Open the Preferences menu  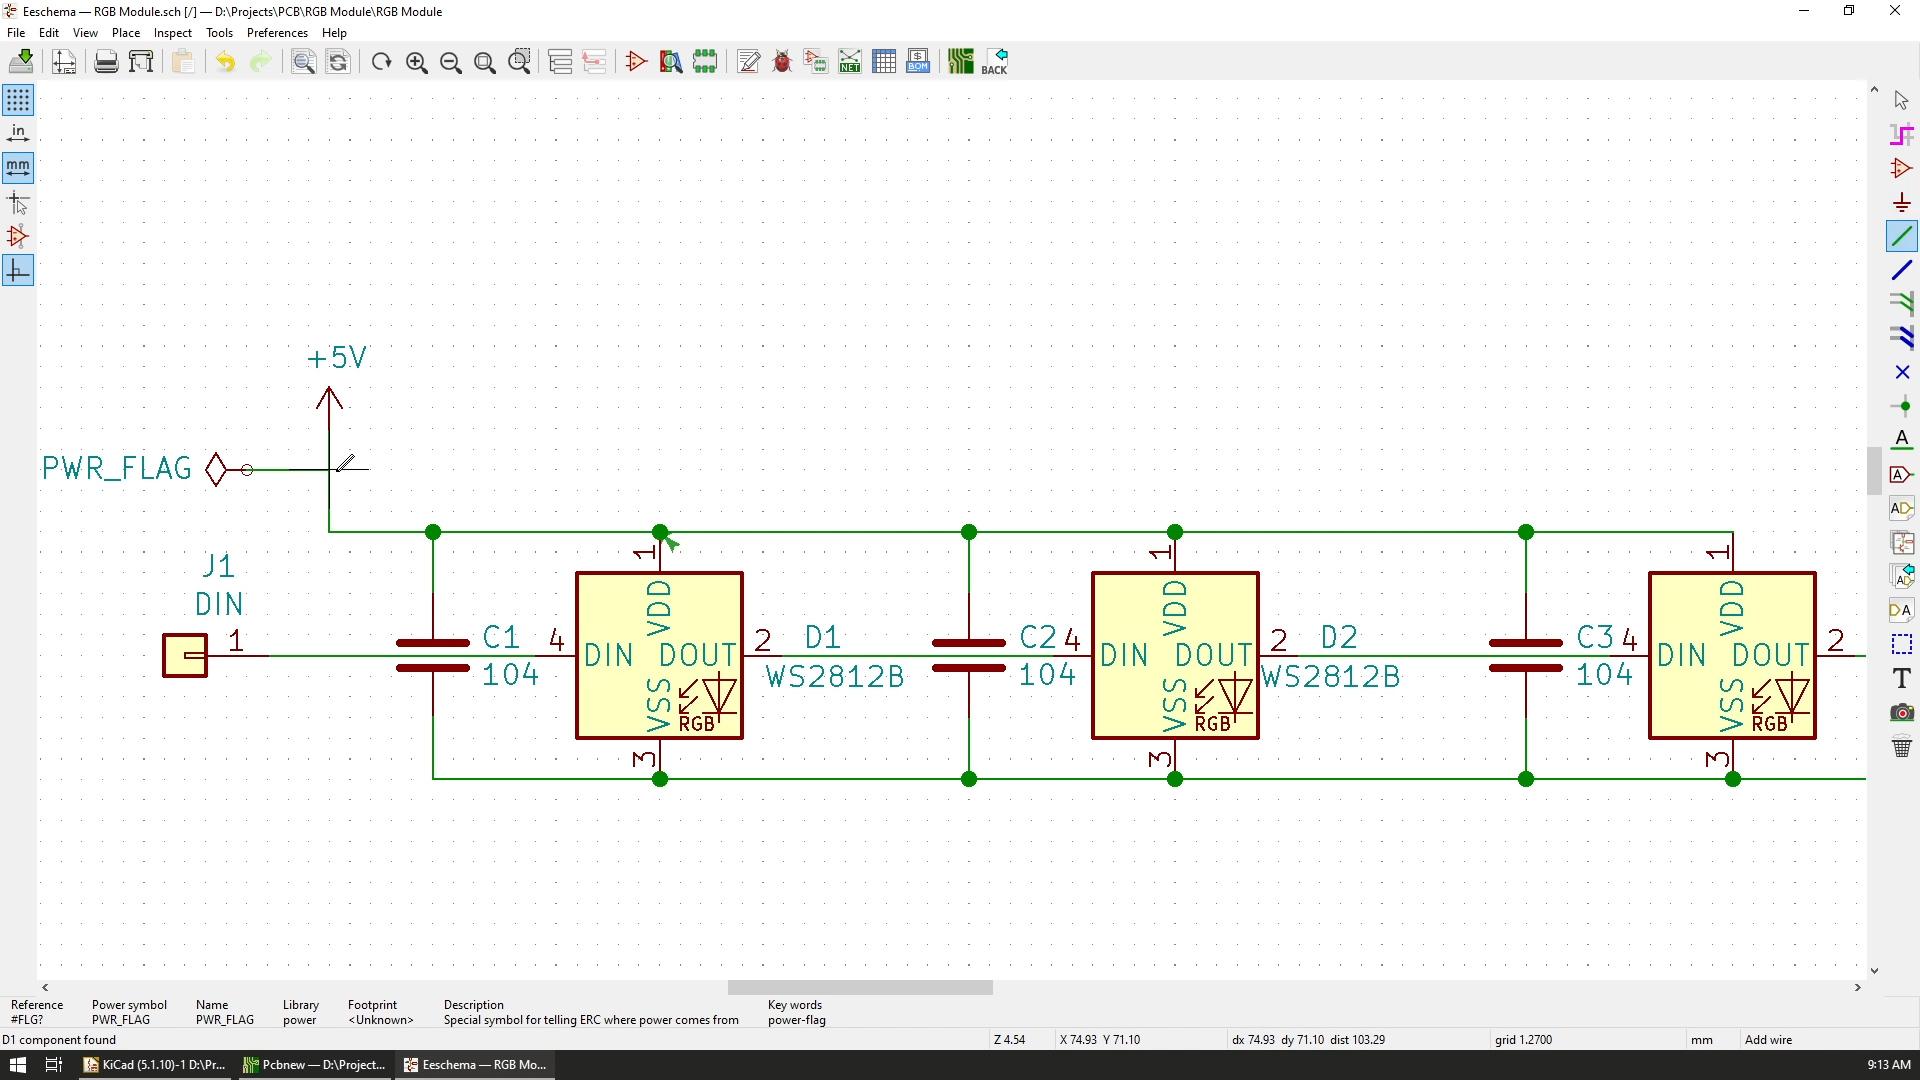[x=277, y=33]
